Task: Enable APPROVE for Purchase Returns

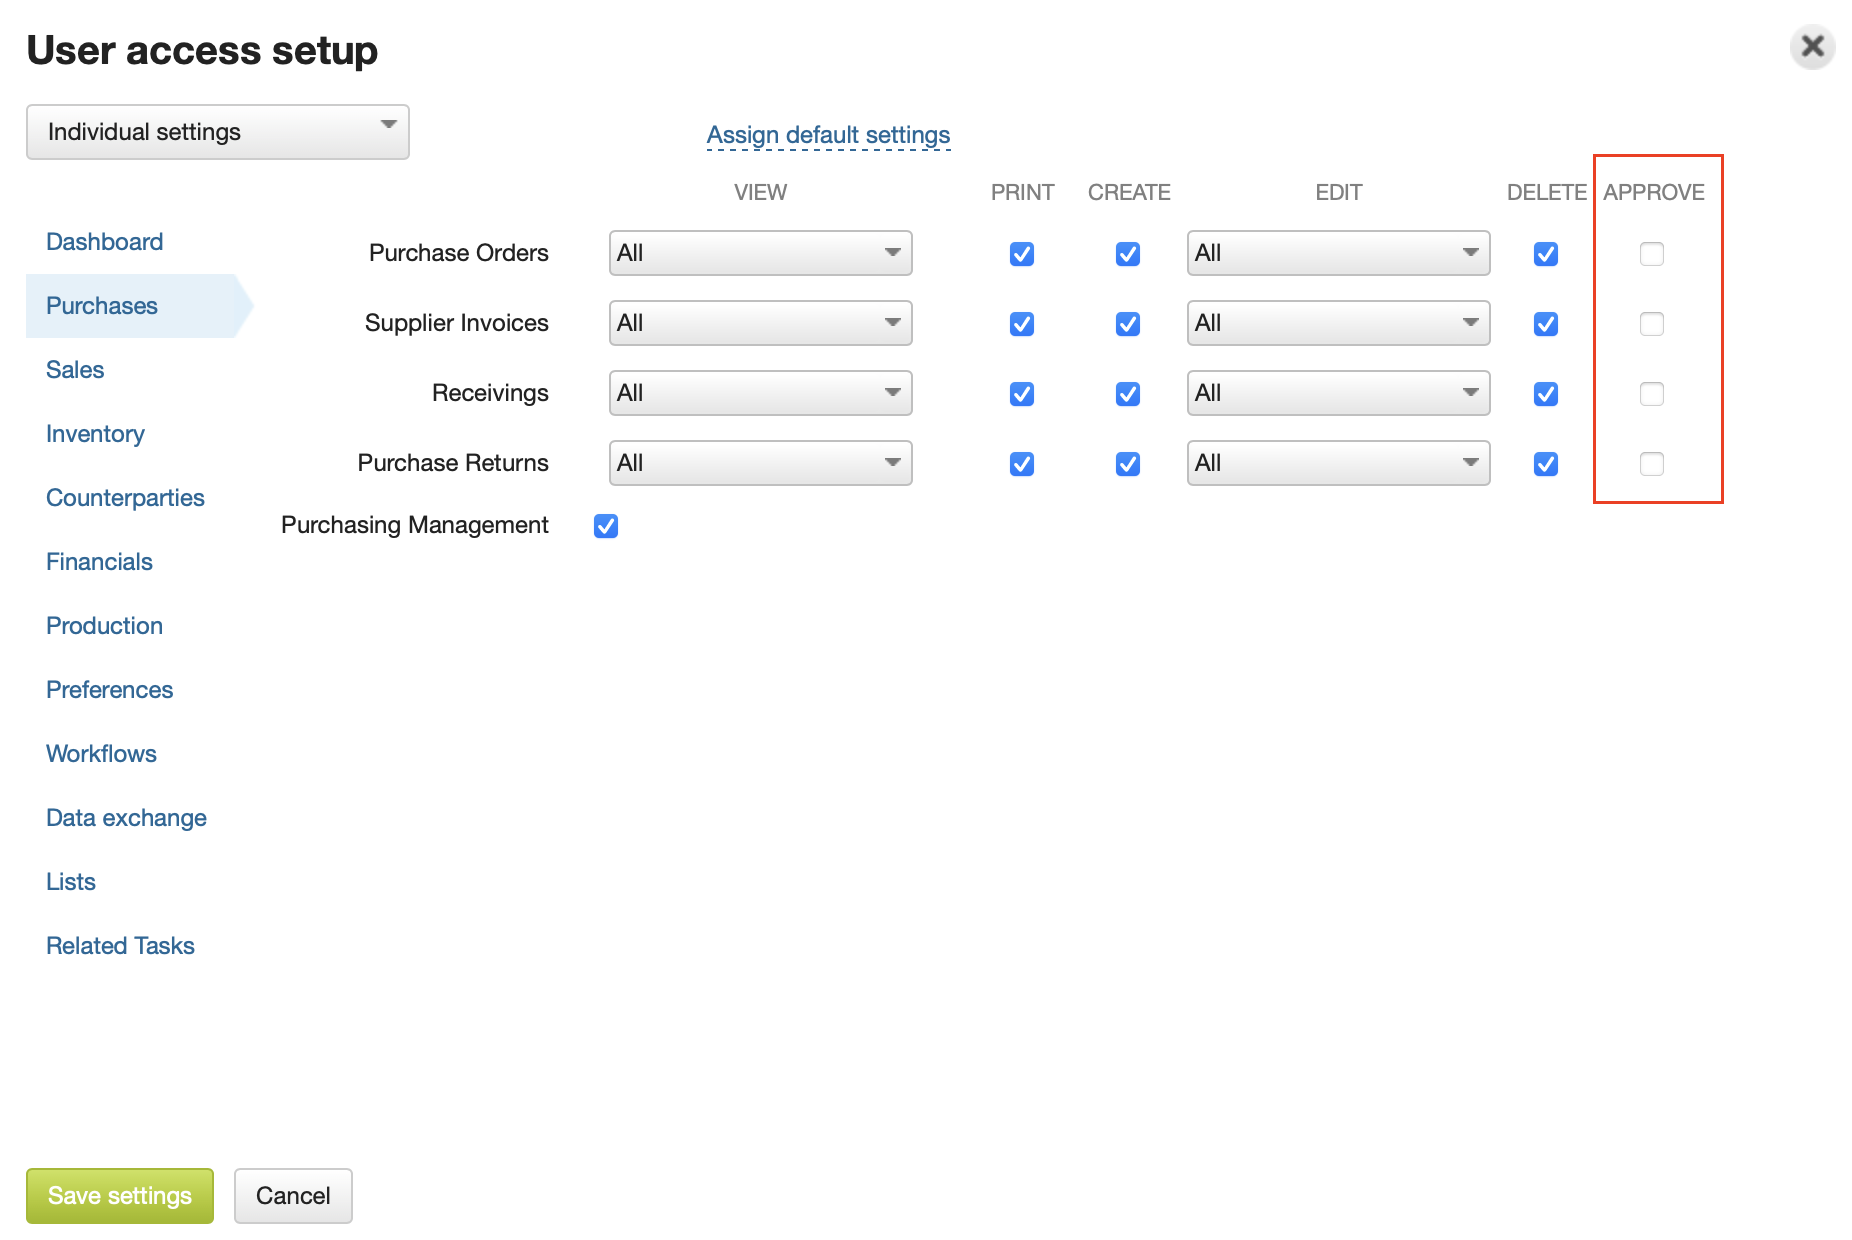Action: (x=1652, y=464)
